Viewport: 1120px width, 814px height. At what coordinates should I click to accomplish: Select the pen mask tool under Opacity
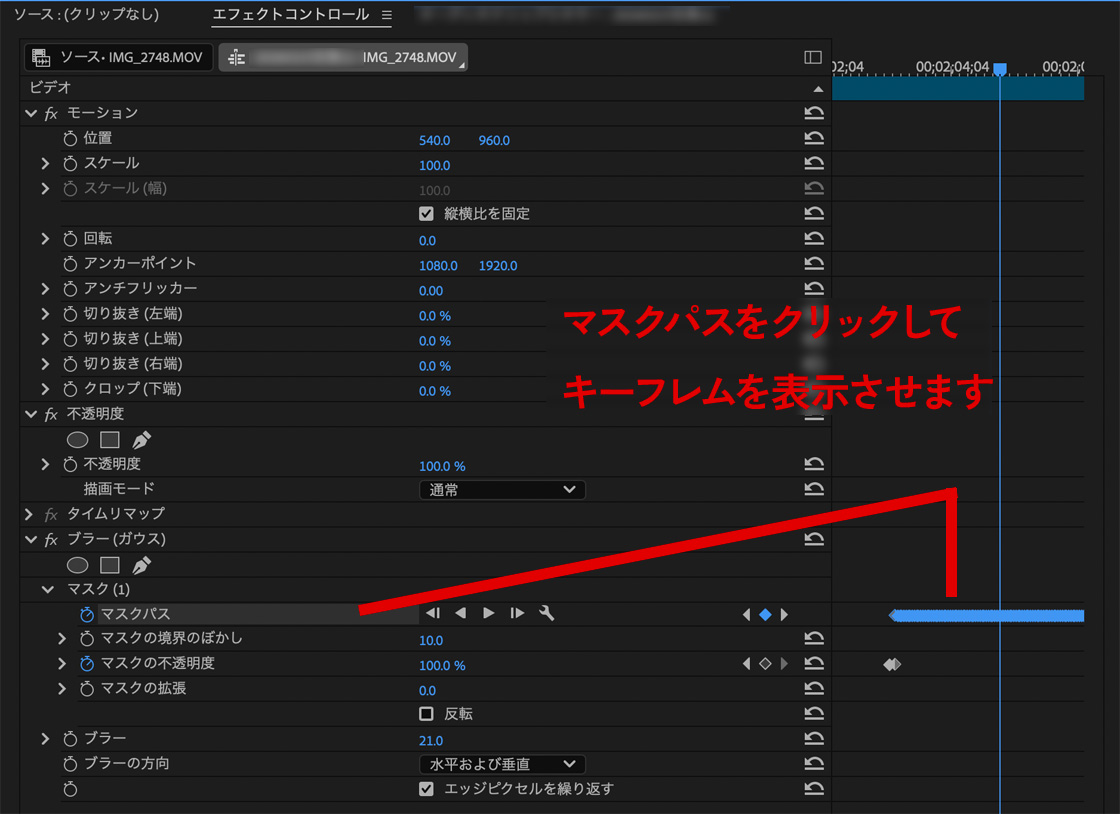pyautogui.click(x=141, y=440)
